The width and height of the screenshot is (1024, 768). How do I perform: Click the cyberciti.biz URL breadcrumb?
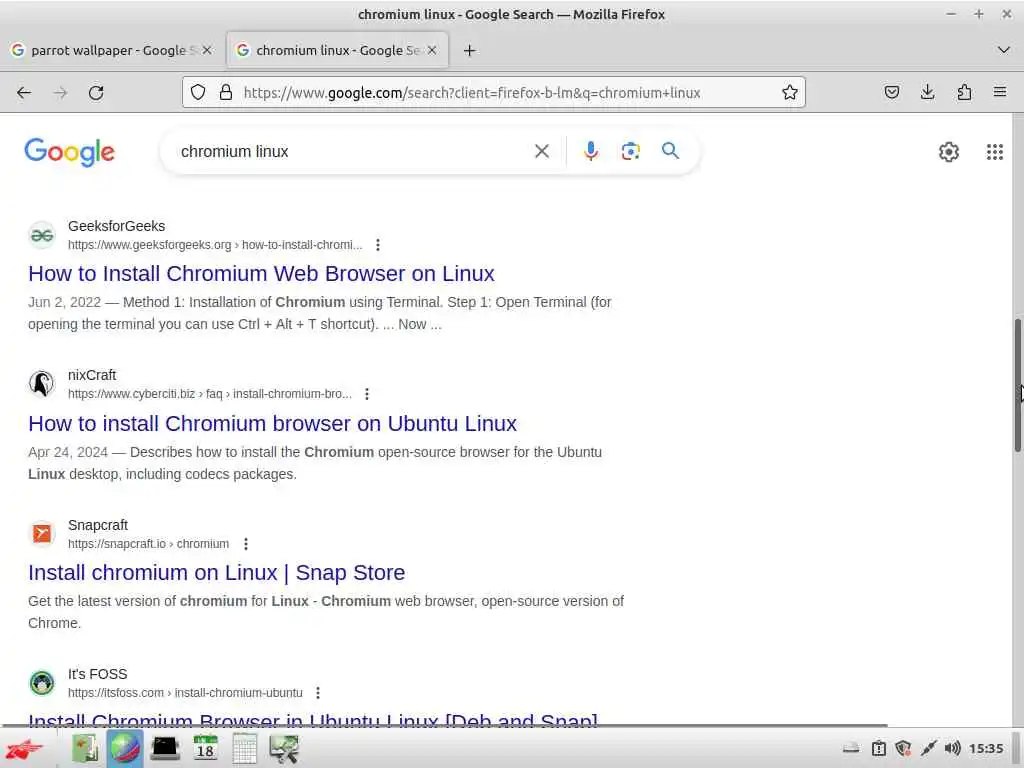(x=210, y=394)
